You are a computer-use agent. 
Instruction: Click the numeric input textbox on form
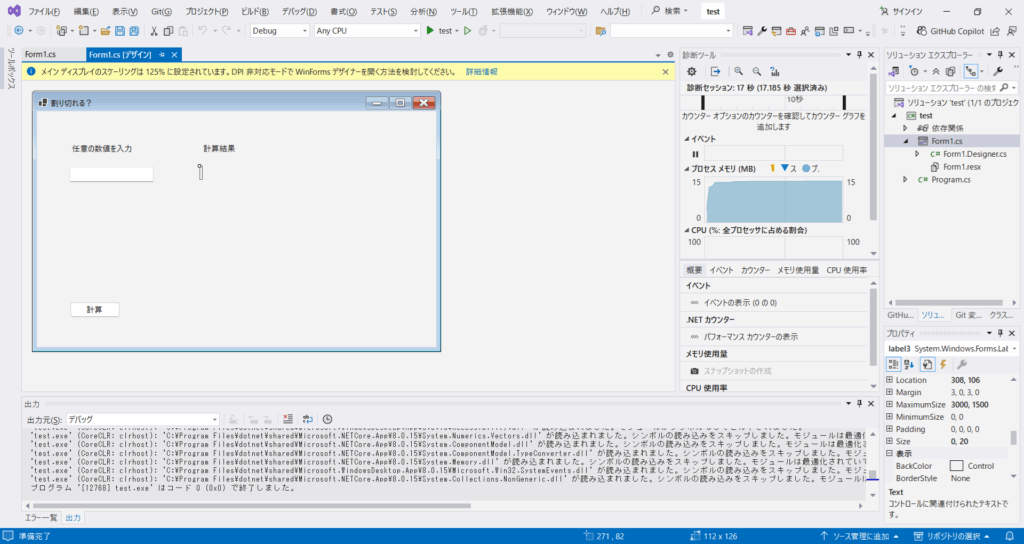(x=111, y=174)
